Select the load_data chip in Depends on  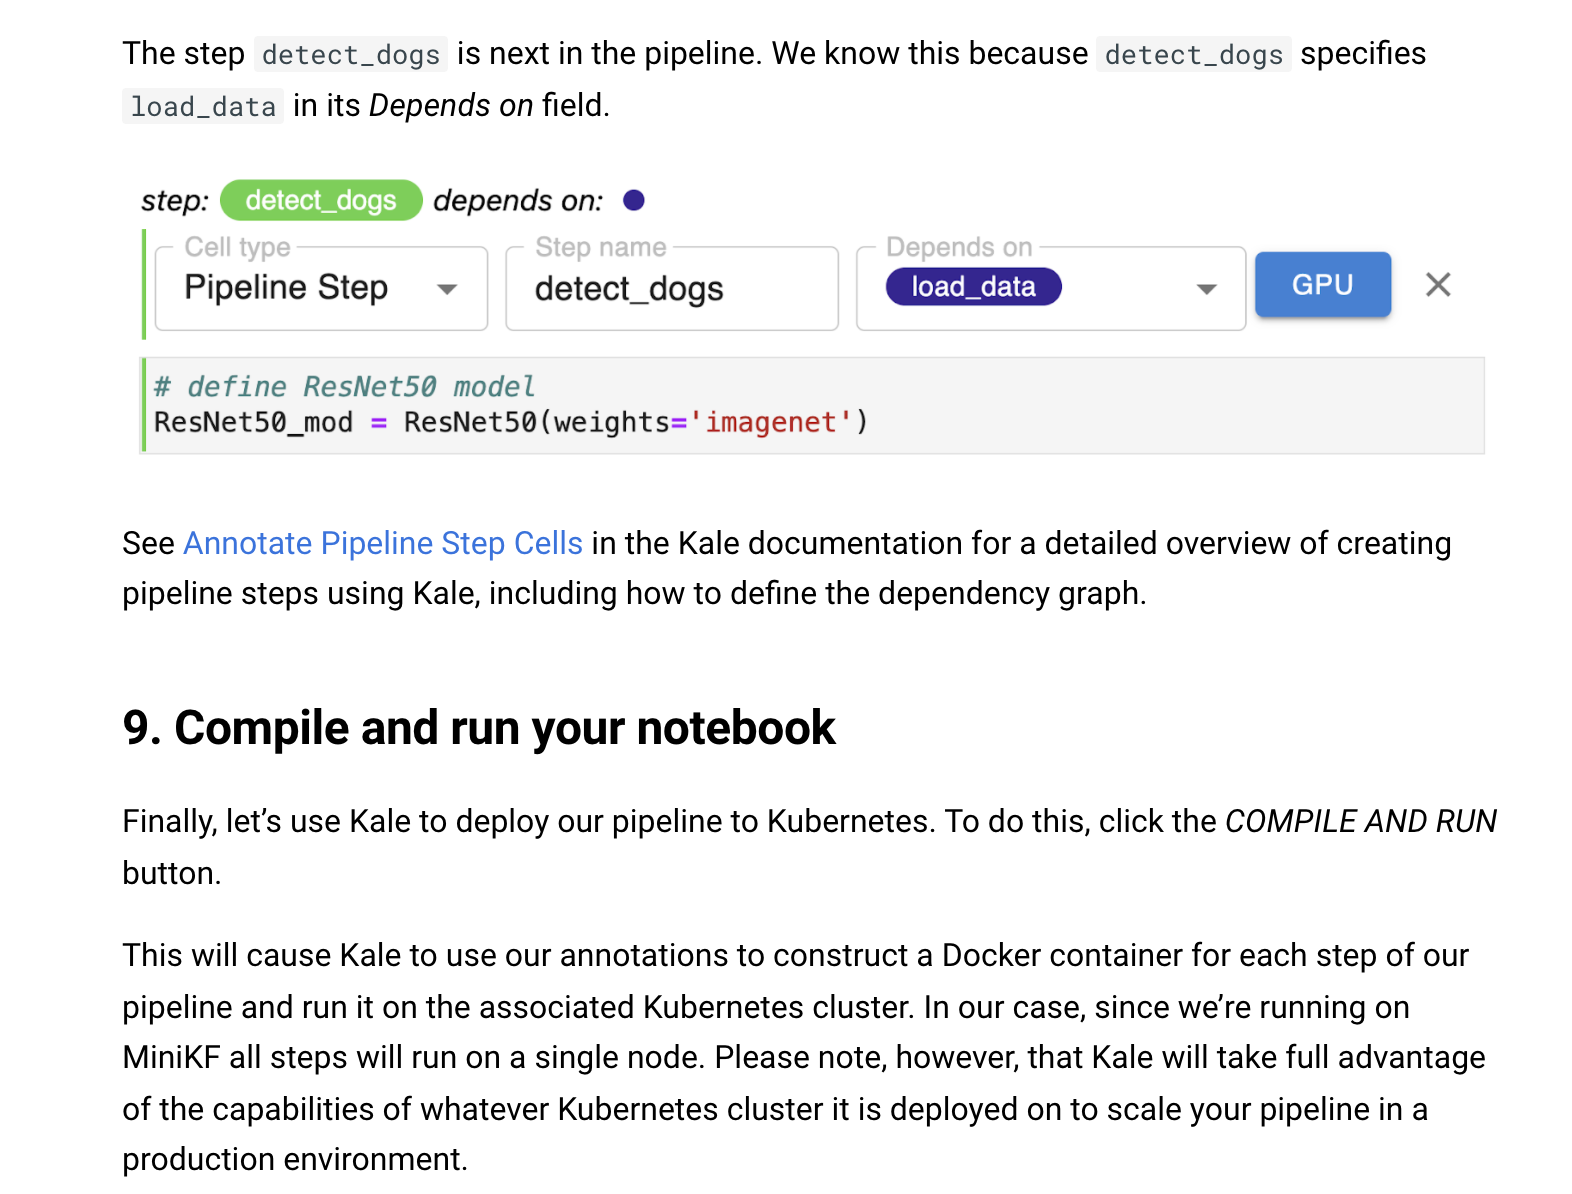pos(973,287)
